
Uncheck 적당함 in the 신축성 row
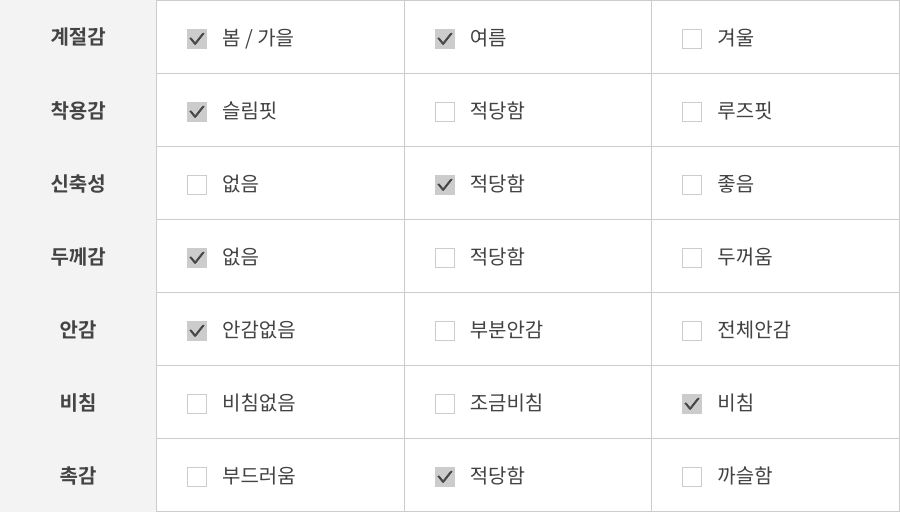click(x=445, y=185)
